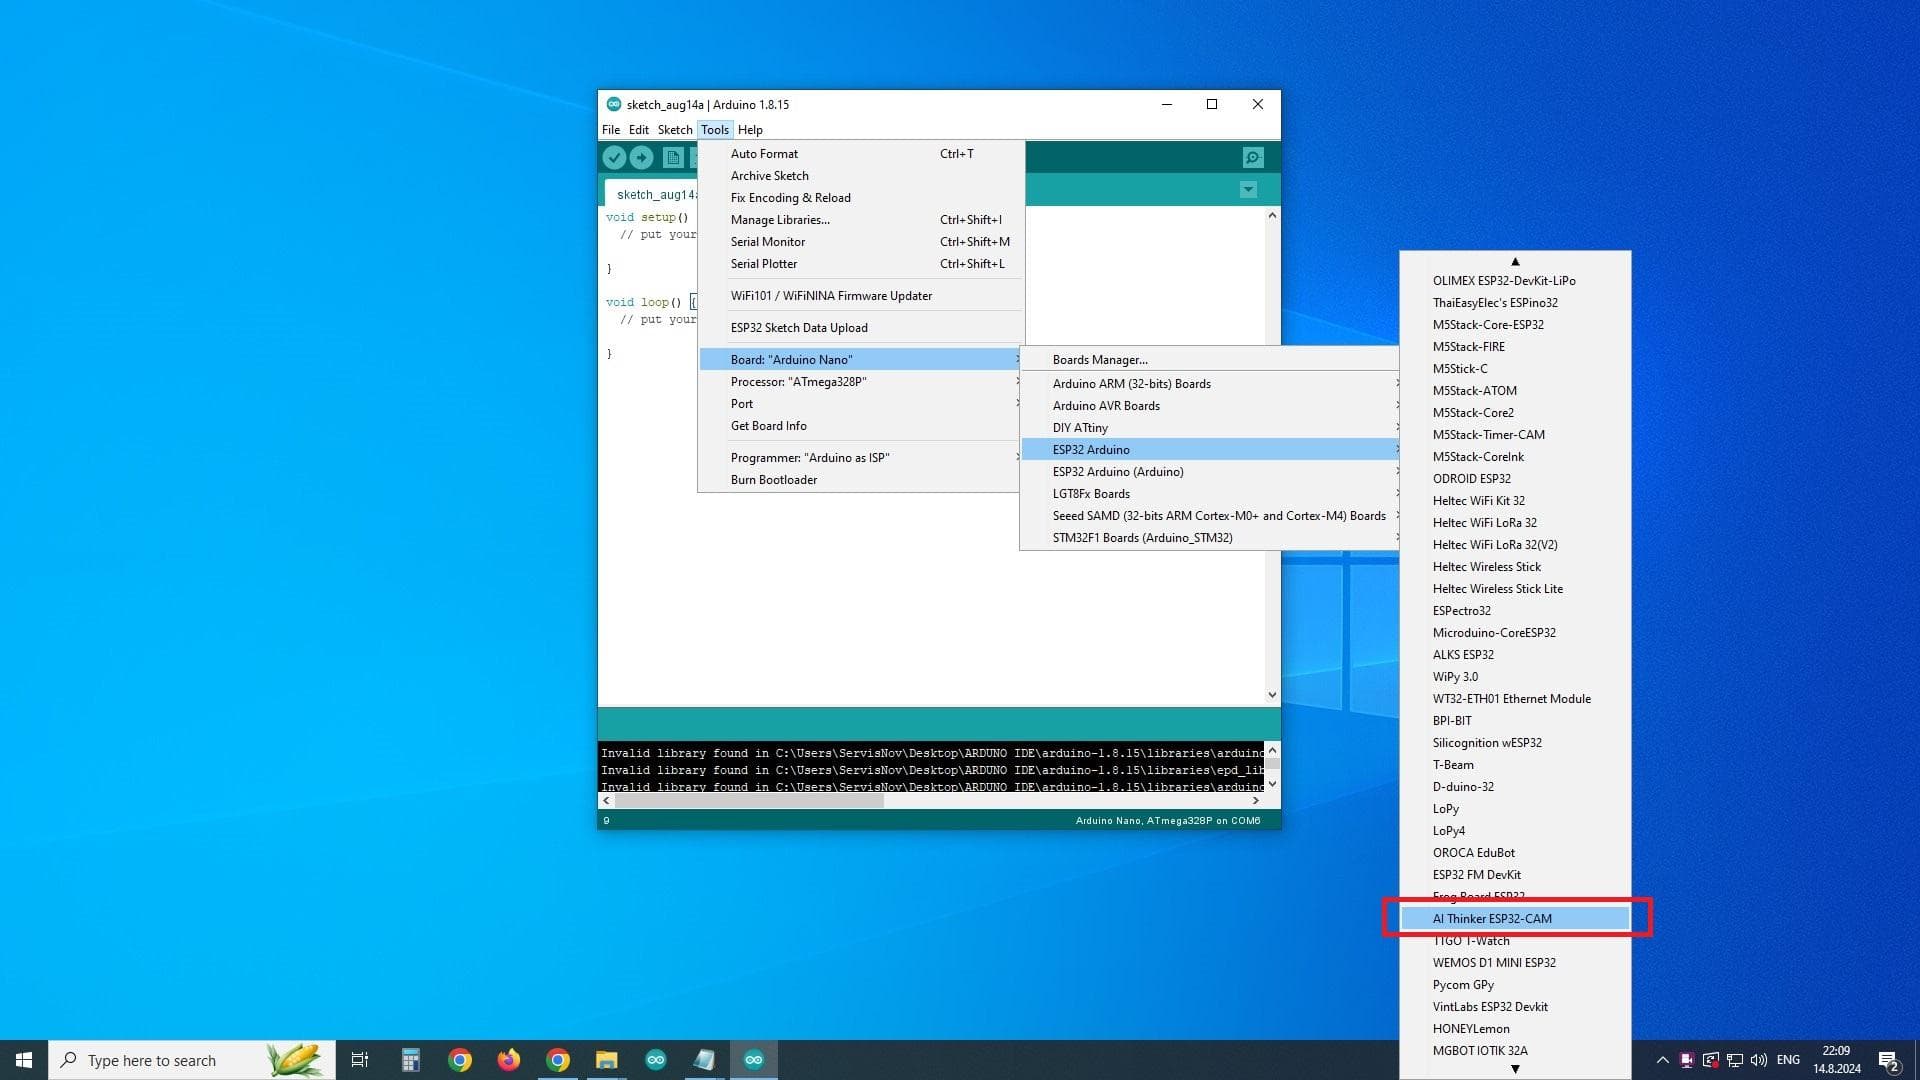Open File Explorer in the taskbar
This screenshot has height=1080, width=1920.
[x=606, y=1060]
